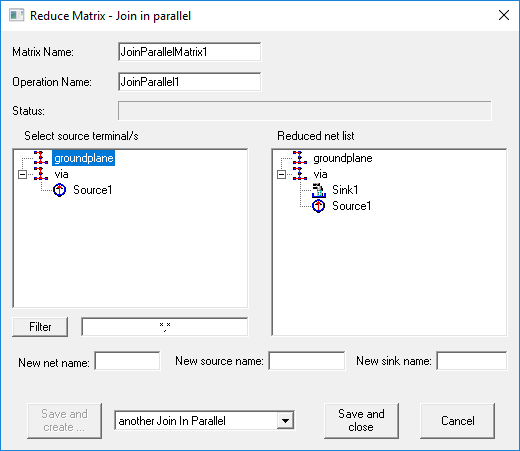
Task: Click the filter pattern text field
Action: click(x=165, y=327)
